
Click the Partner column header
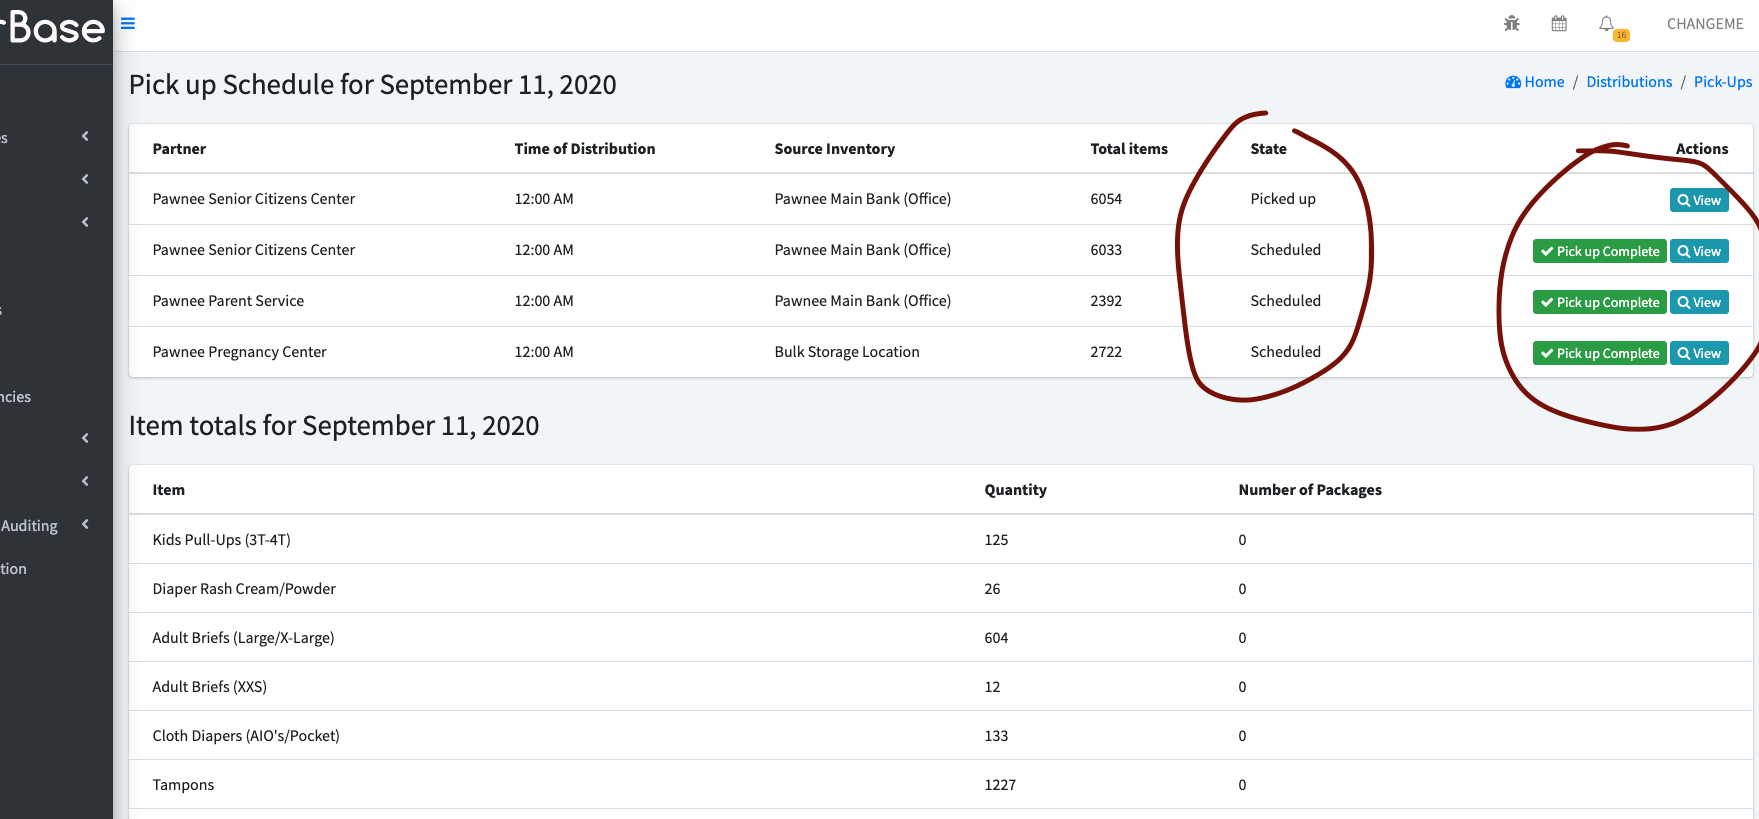click(x=179, y=149)
